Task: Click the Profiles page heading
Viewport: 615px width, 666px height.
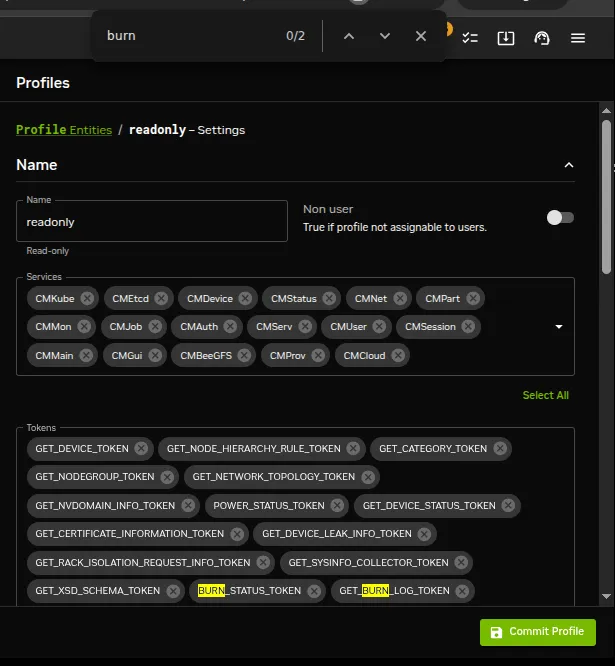Action: [x=43, y=83]
